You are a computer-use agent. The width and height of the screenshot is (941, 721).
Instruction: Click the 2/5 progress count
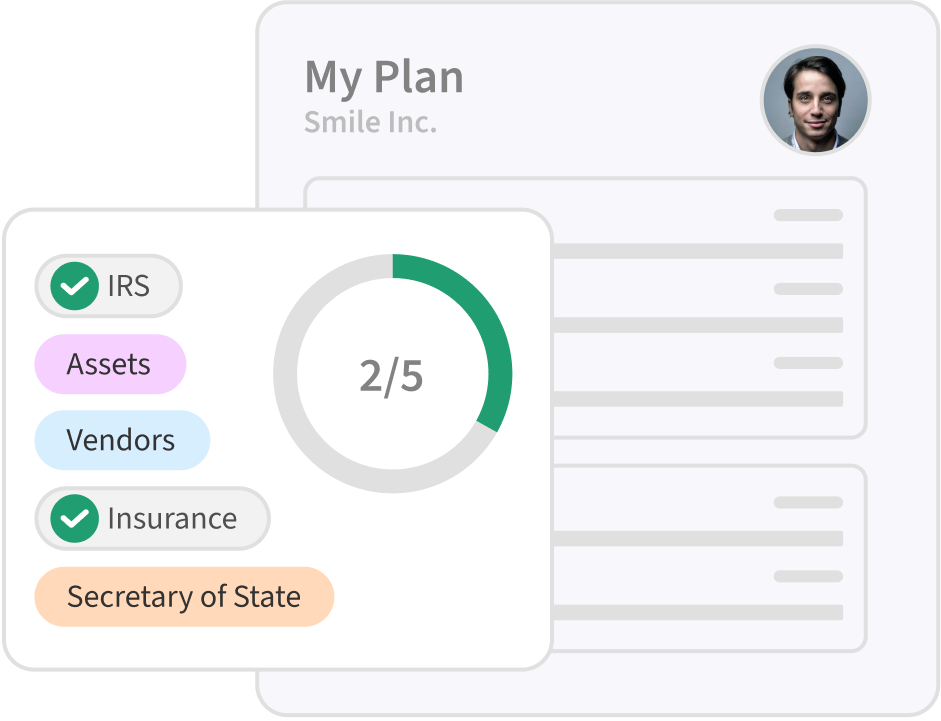pyautogui.click(x=391, y=375)
